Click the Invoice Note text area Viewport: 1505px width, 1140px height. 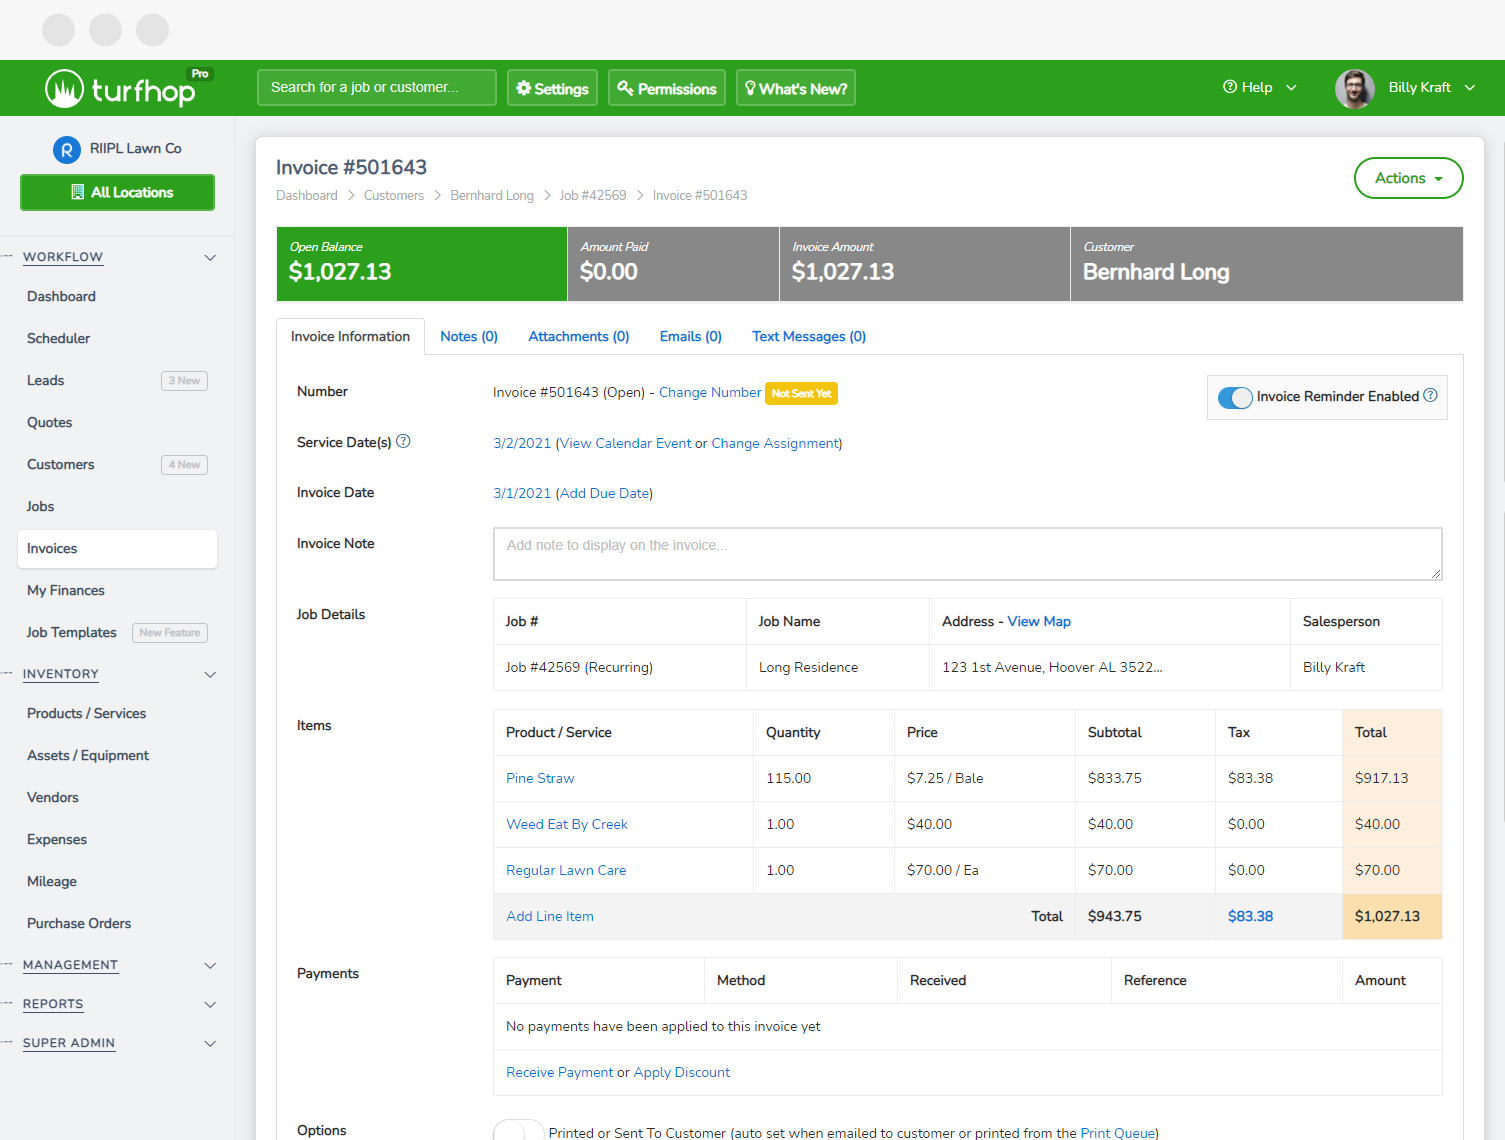(966, 554)
